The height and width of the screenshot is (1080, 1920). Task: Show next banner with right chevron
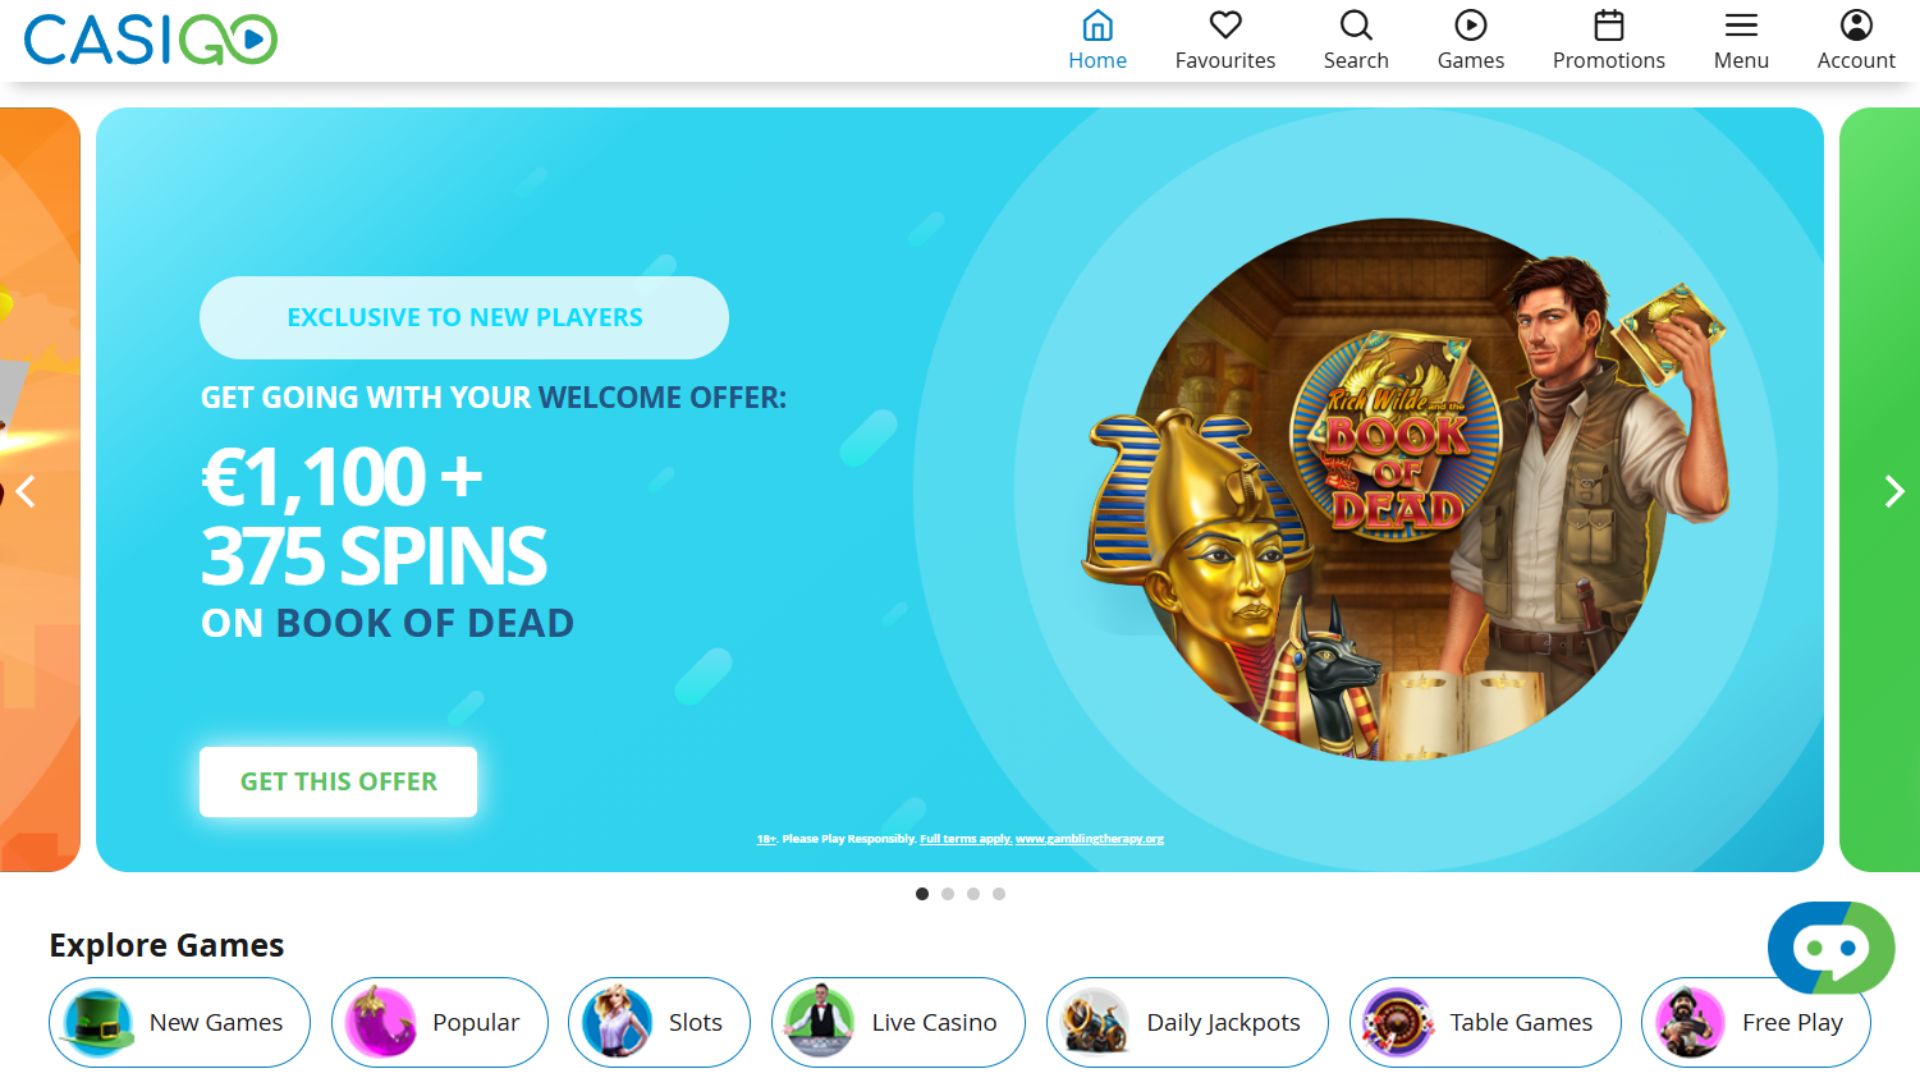pyautogui.click(x=1894, y=491)
